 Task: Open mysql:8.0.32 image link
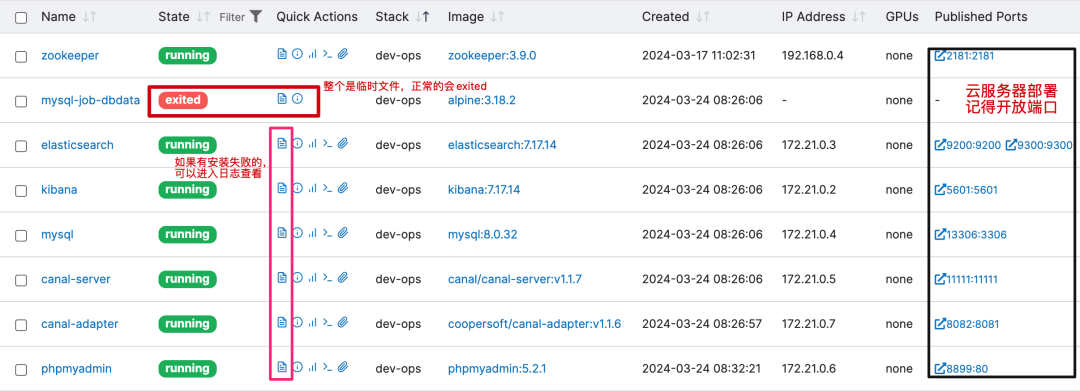pyautogui.click(x=482, y=234)
